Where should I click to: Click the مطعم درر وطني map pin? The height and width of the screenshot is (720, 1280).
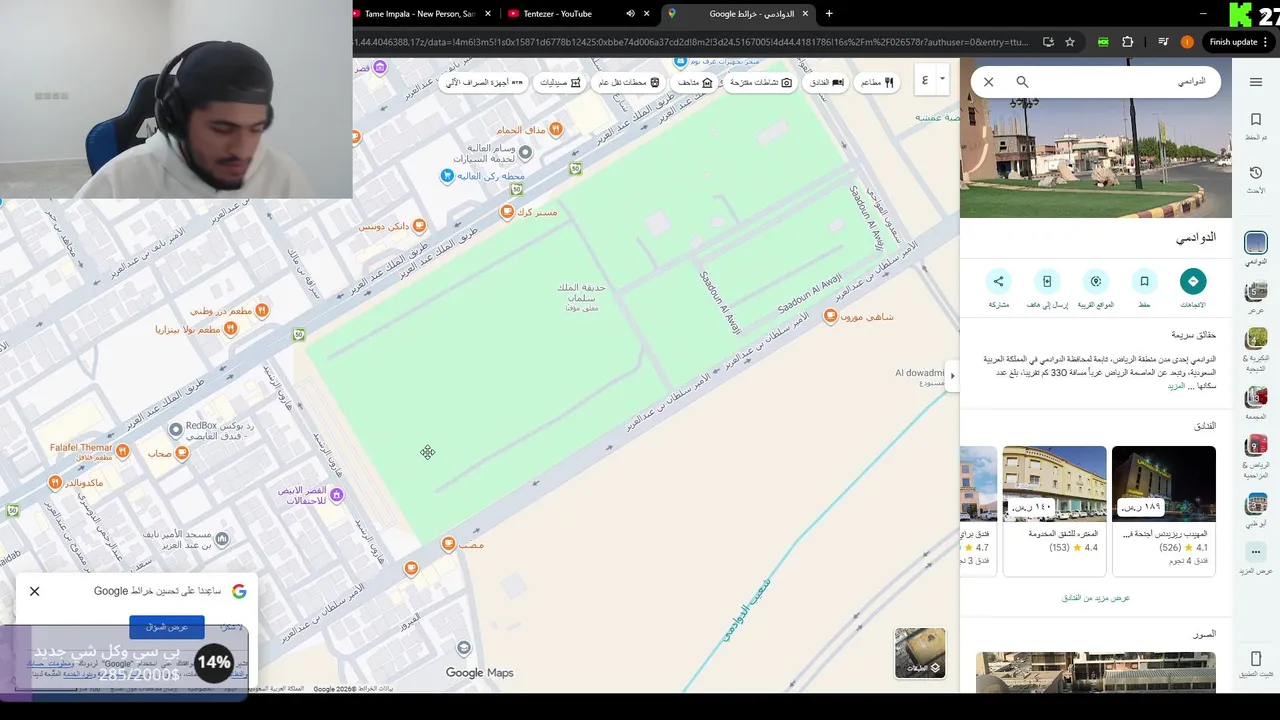pyautogui.click(x=261, y=311)
